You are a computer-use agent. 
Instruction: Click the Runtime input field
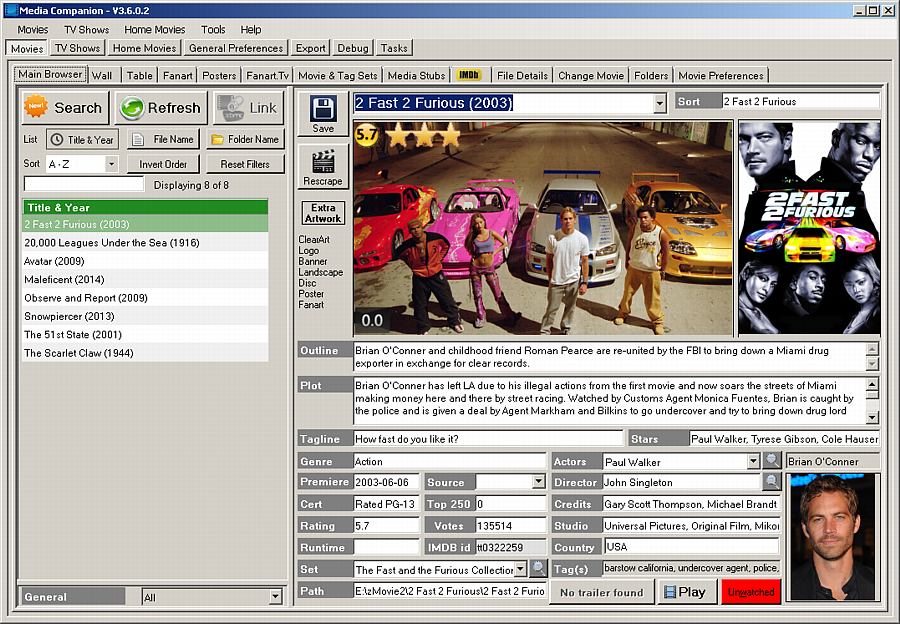(x=386, y=547)
